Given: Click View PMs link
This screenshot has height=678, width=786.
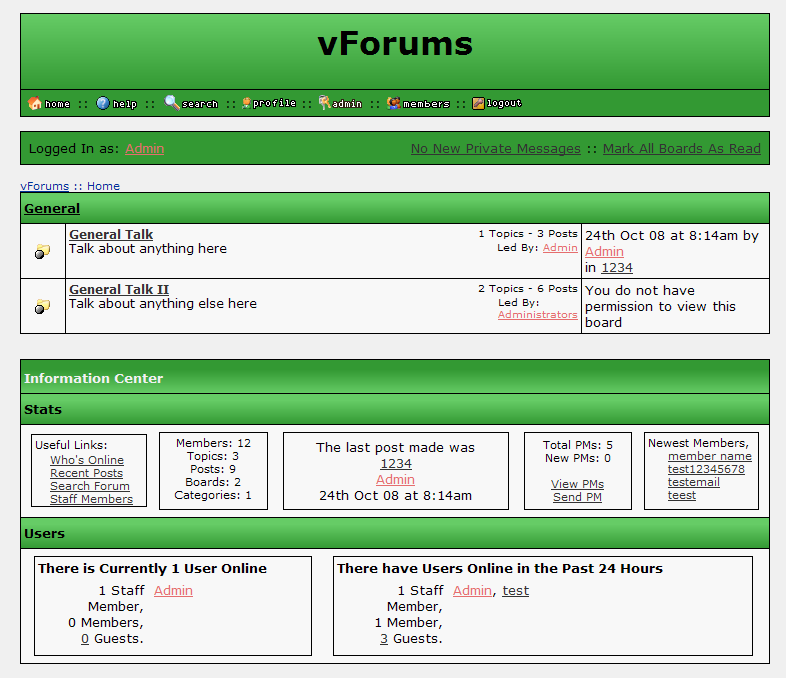Looking at the screenshot, I should [x=577, y=484].
